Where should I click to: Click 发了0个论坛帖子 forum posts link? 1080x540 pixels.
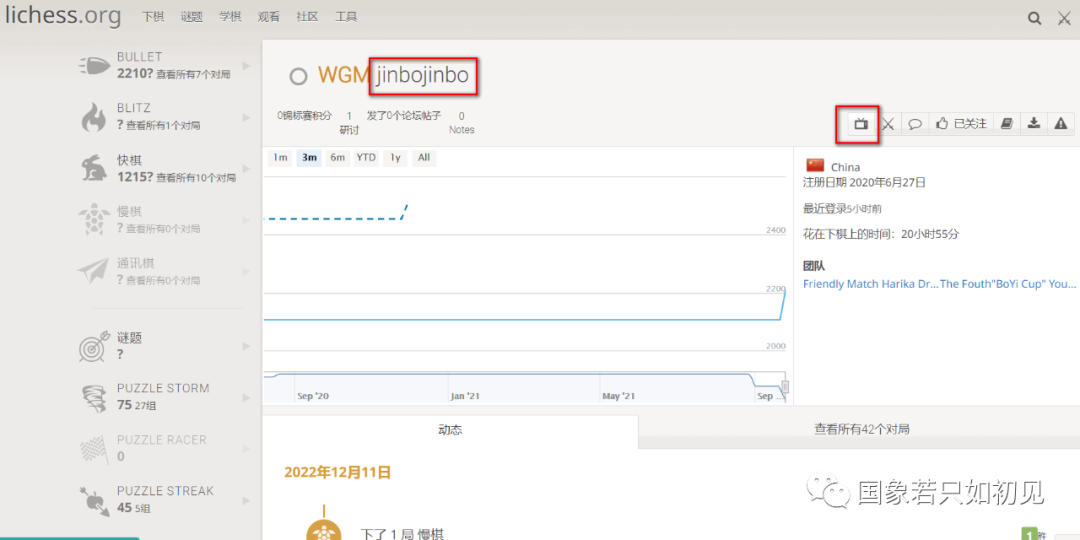point(404,116)
